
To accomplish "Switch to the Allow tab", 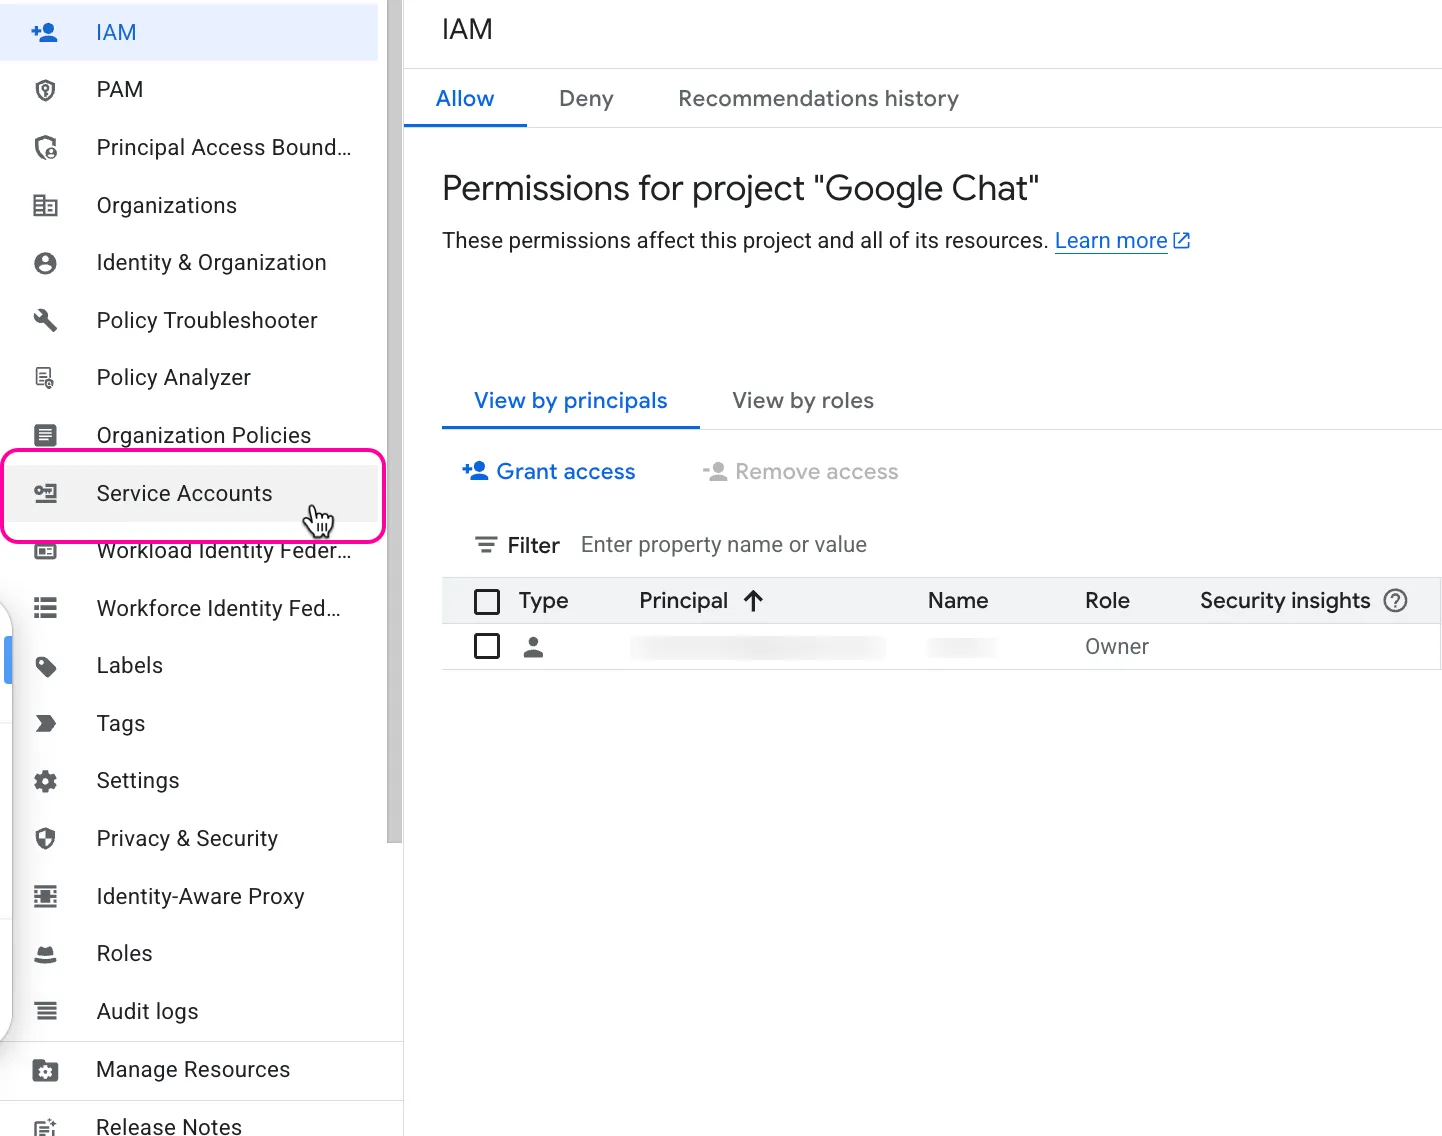I will (x=465, y=98).
